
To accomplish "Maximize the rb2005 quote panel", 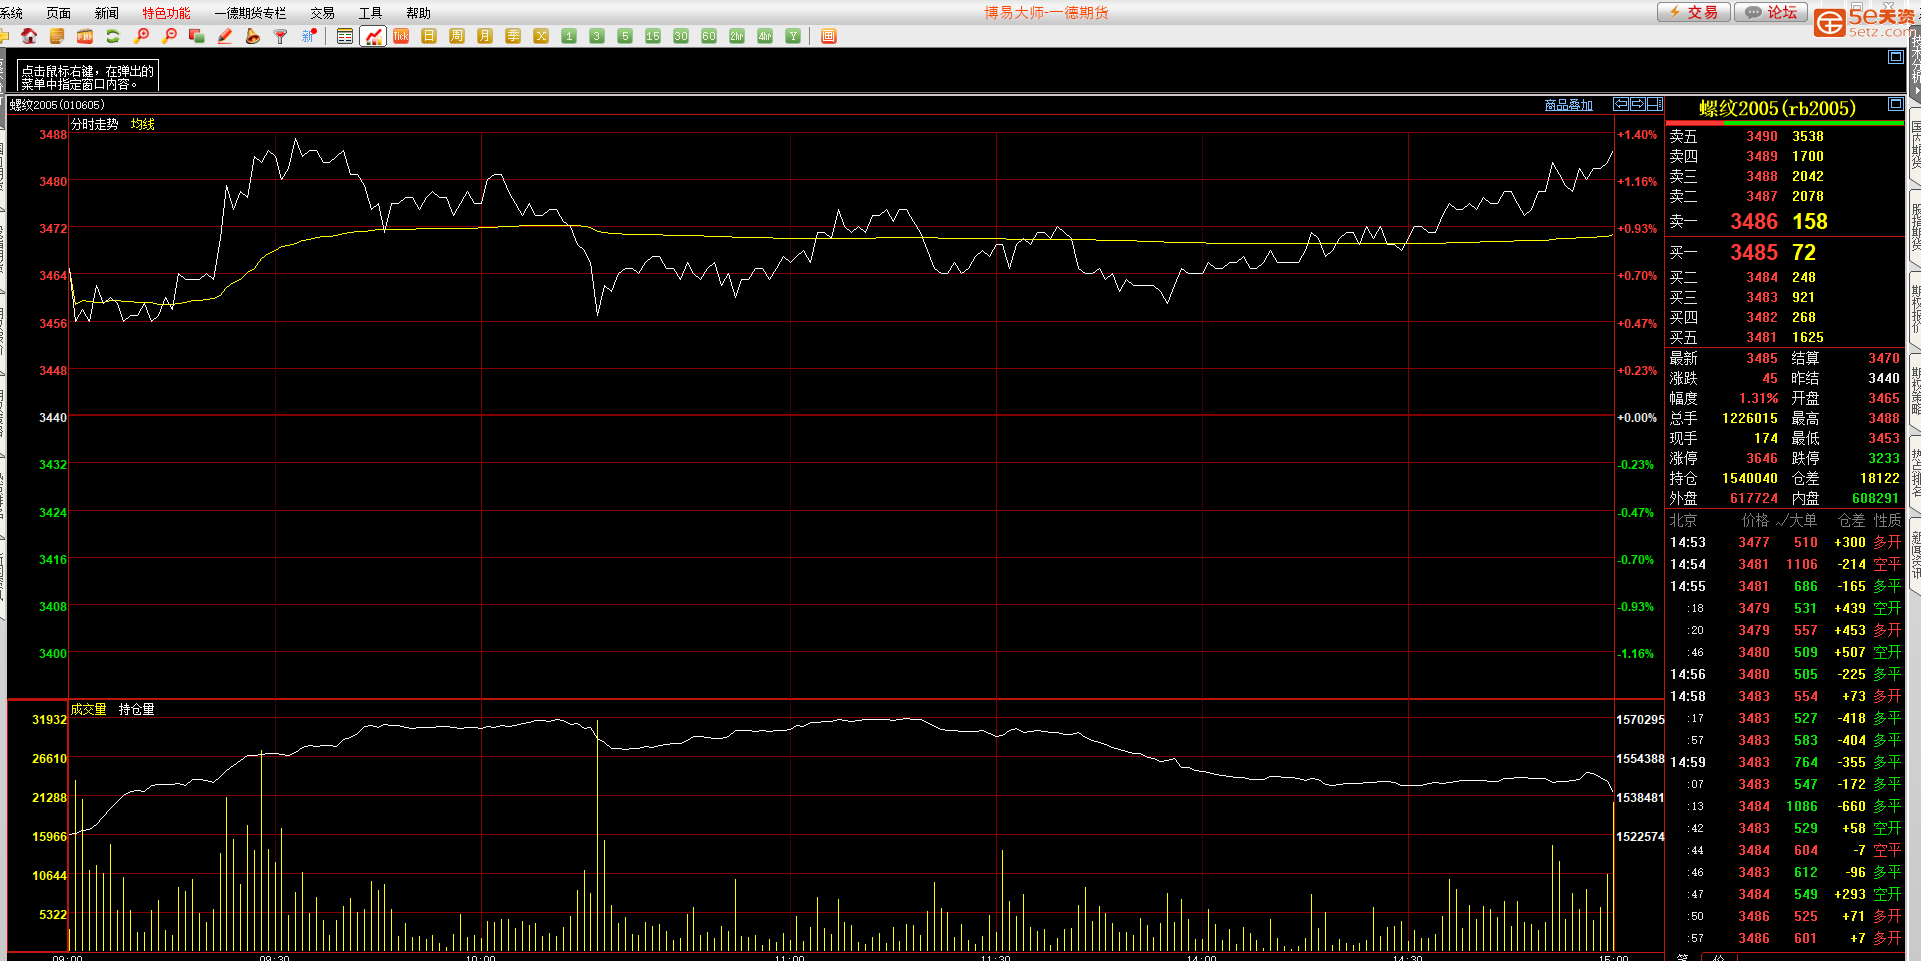I will (1895, 104).
